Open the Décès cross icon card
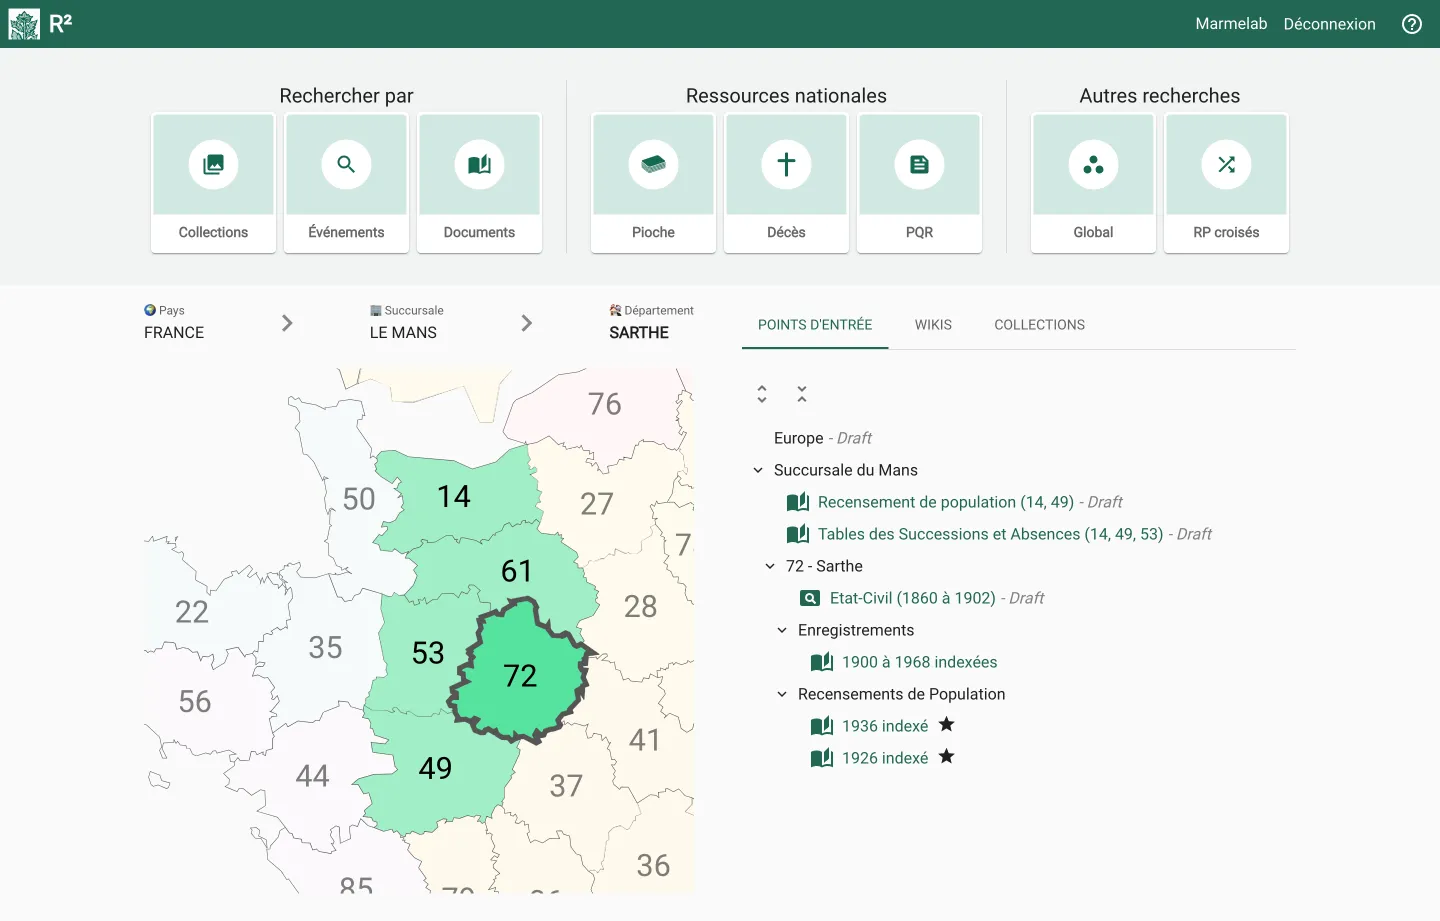Viewport: 1440px width, 921px height. point(786,165)
